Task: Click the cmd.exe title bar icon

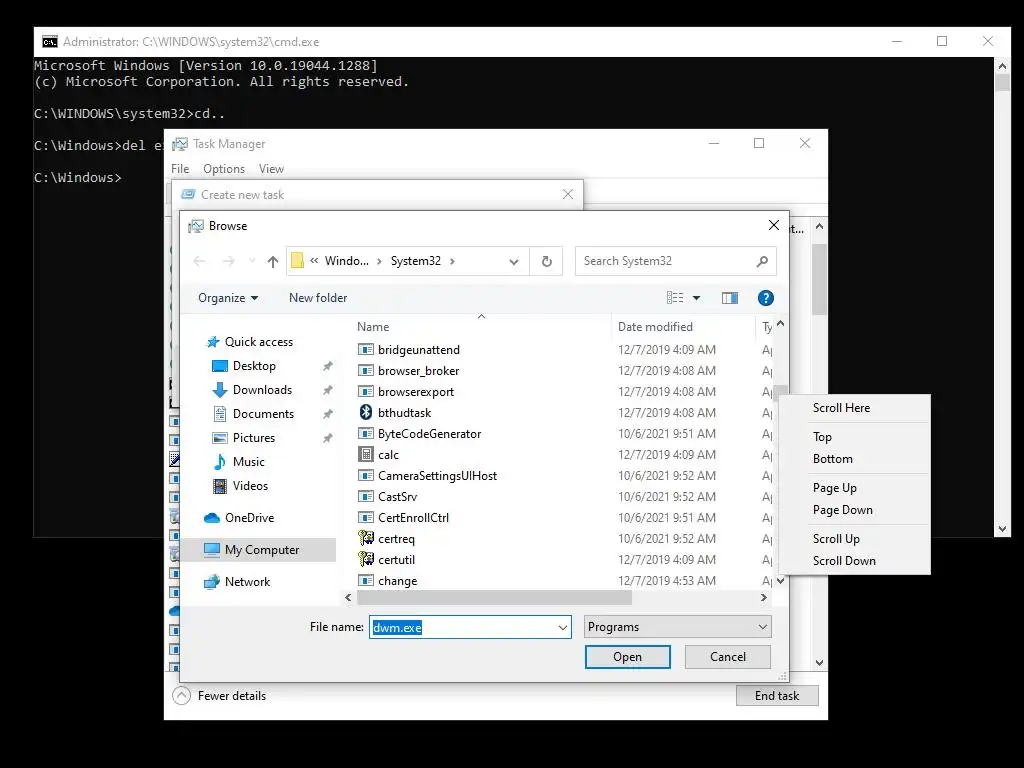Action: click(x=50, y=42)
